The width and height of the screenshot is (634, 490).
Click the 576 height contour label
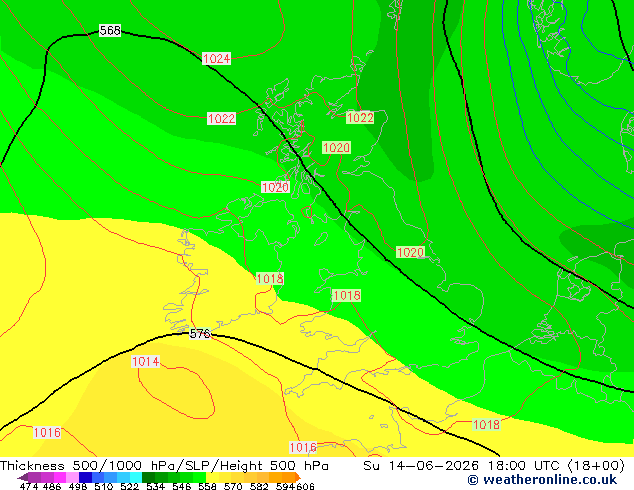[x=200, y=334]
